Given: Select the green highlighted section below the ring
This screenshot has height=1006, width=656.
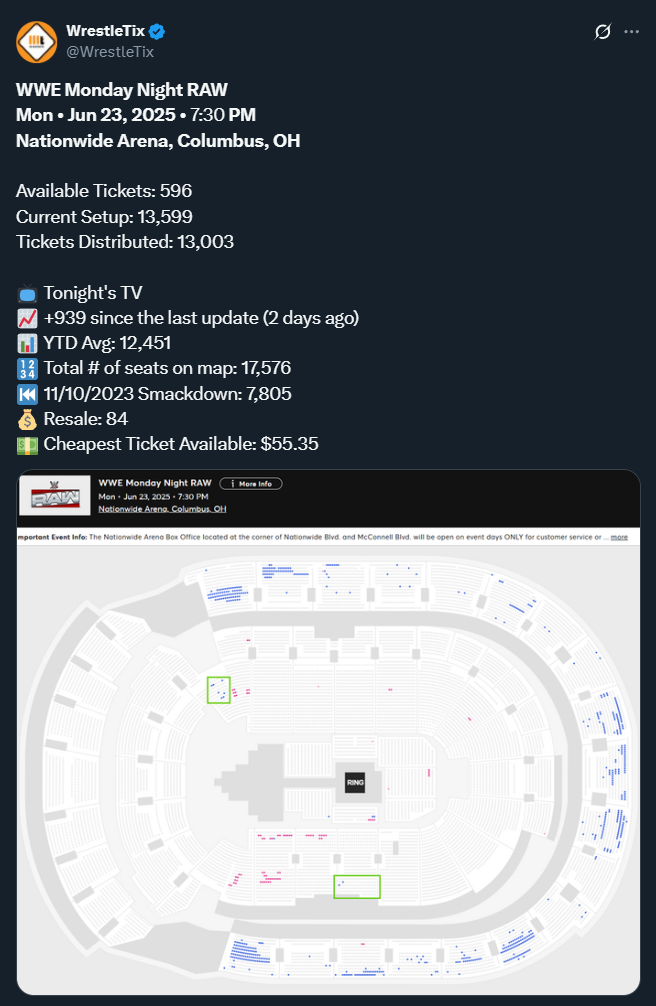Looking at the screenshot, I should pos(357,886).
